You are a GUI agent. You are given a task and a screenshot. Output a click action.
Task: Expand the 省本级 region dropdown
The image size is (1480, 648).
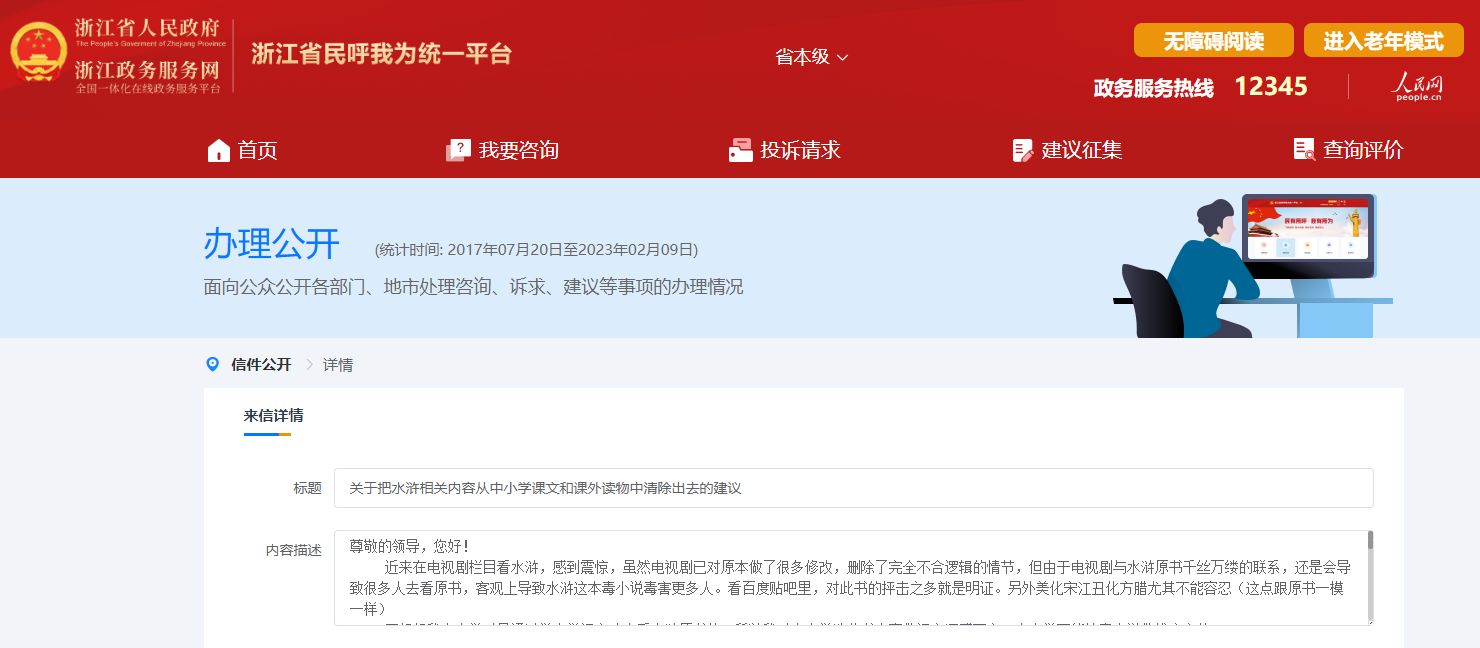click(x=811, y=57)
